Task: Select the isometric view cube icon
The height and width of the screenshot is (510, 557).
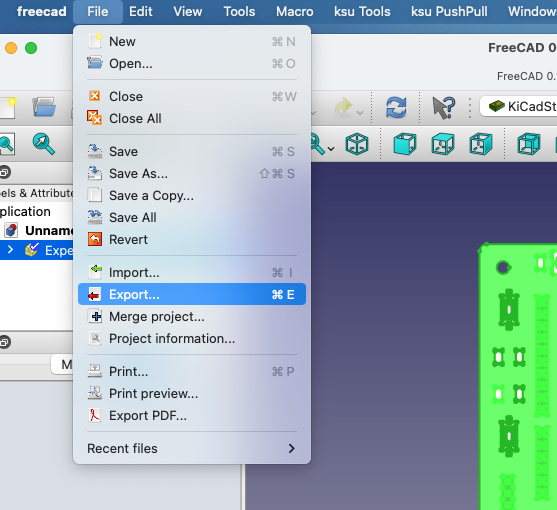Action: click(x=357, y=144)
